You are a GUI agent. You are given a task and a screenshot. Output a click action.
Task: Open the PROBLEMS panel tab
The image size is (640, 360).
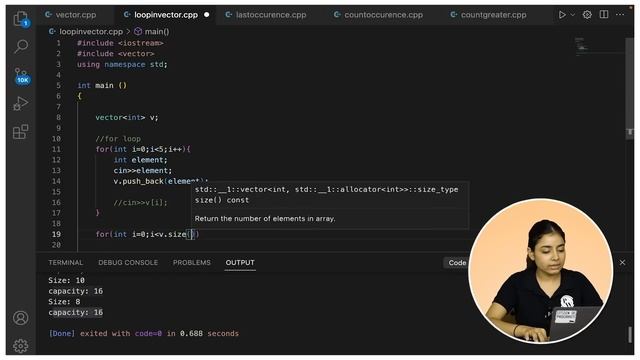[191, 262]
